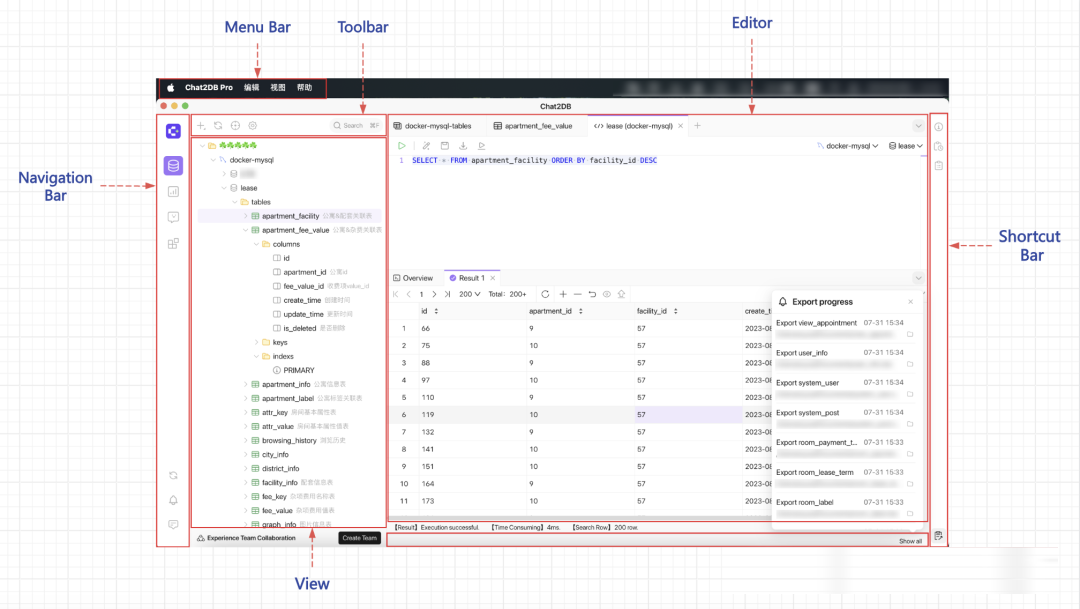Click the plus icon to add a connection
The height and width of the screenshot is (609, 1080).
click(x=201, y=126)
